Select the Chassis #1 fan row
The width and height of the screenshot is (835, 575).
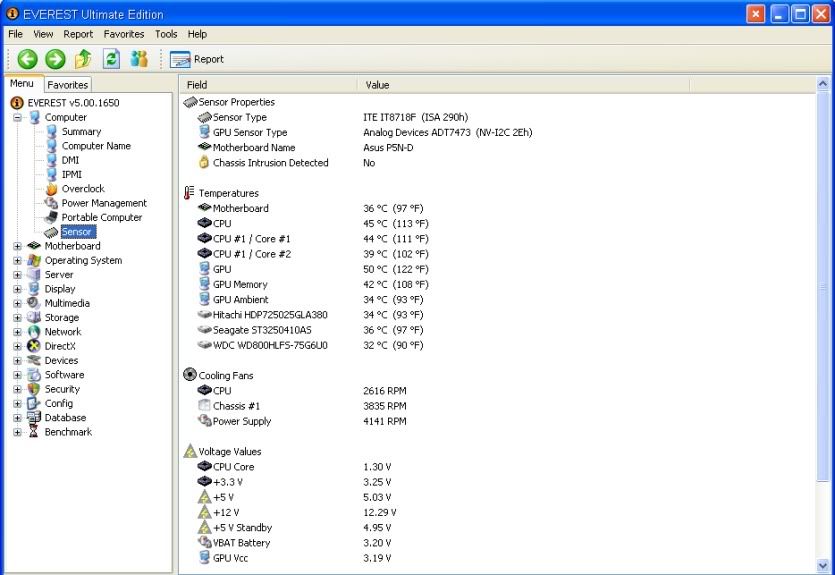pos(498,406)
